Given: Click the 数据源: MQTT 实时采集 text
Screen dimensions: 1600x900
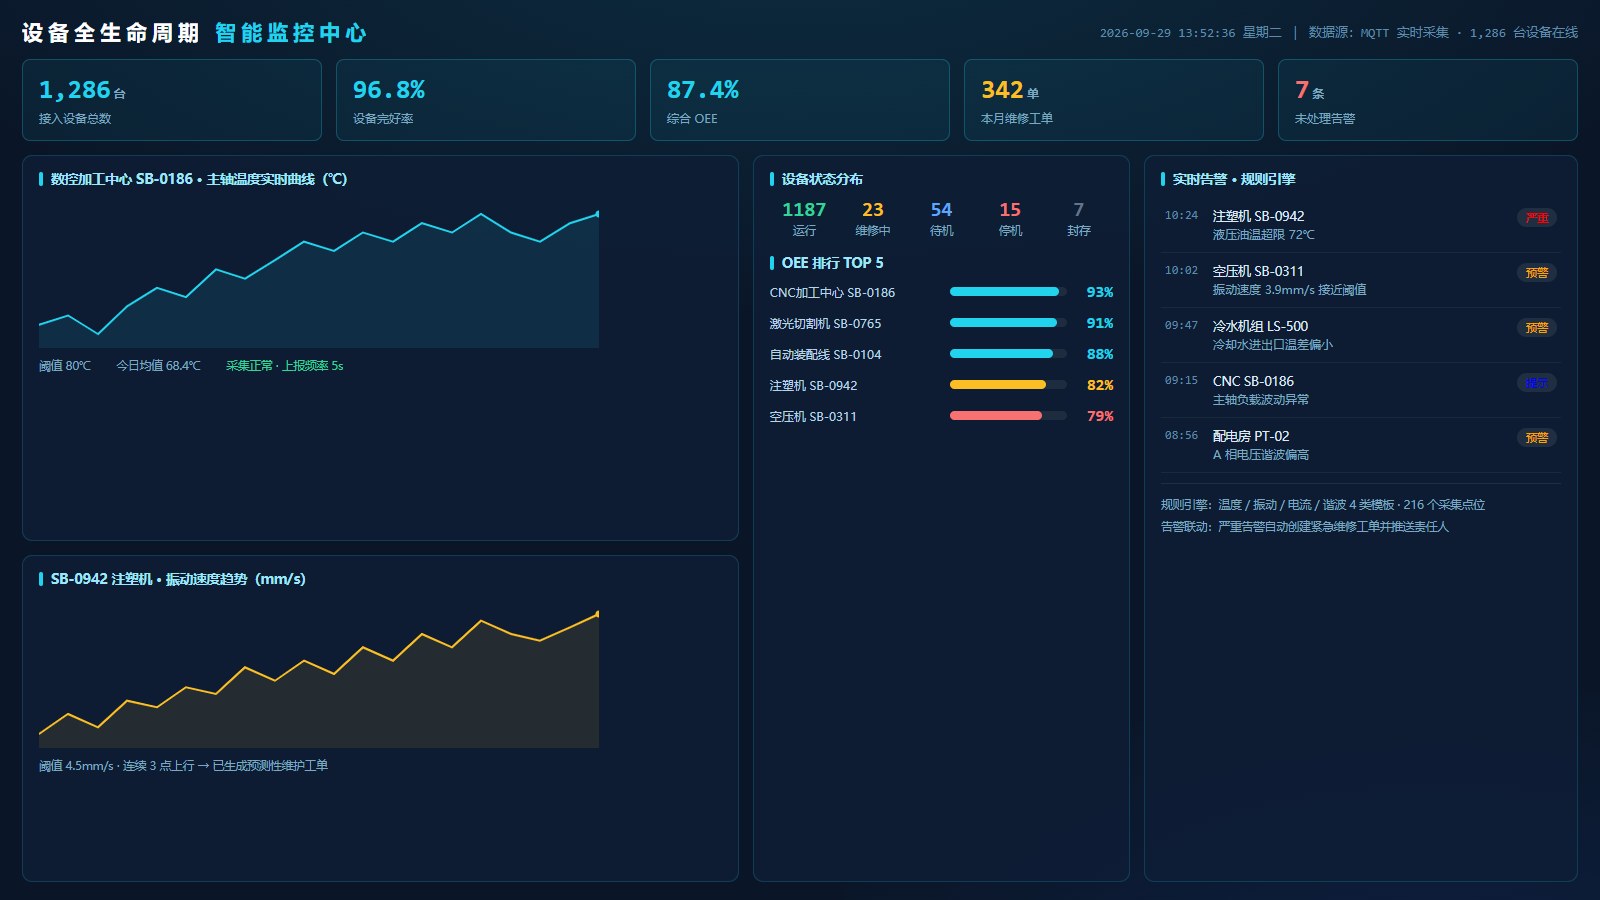Looking at the screenshot, I should coord(1378,33).
